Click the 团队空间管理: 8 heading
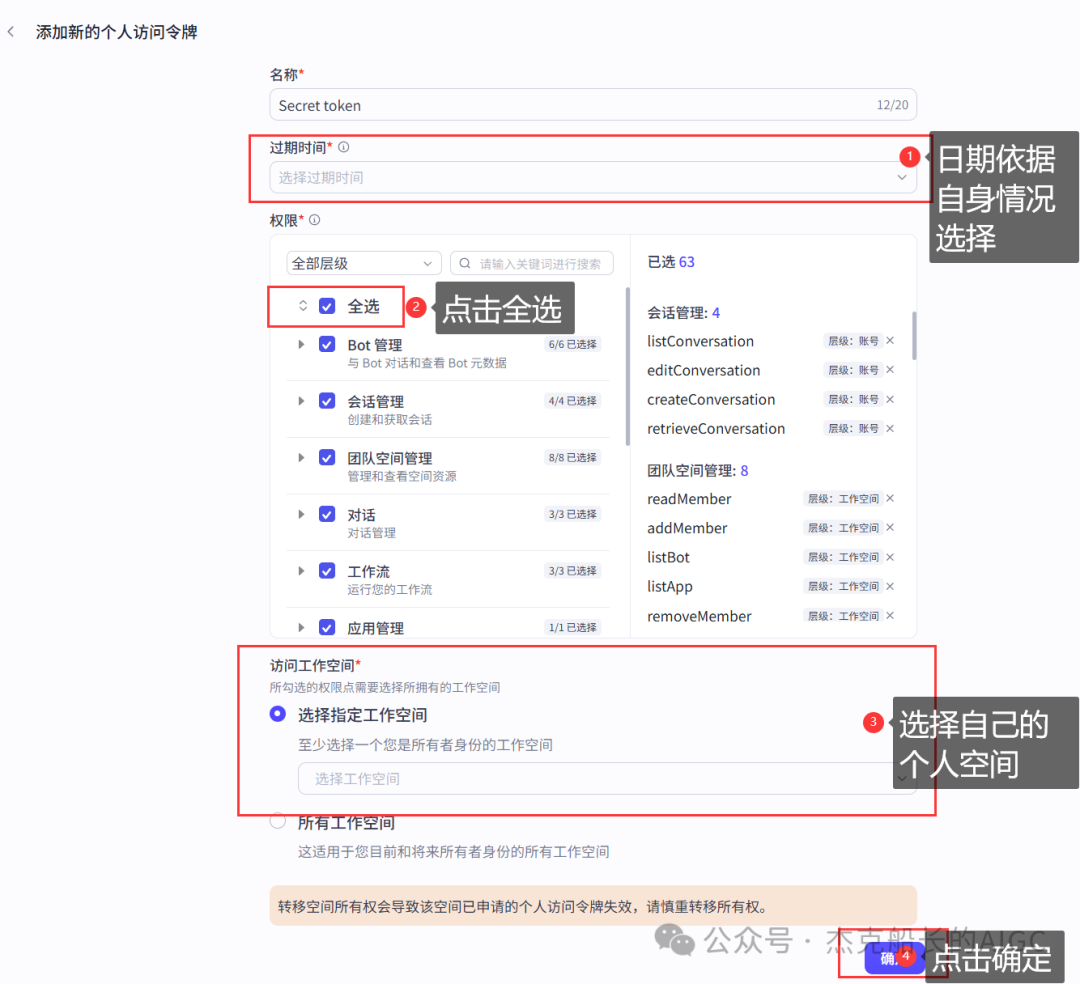Image resolution: width=1080 pixels, height=984 pixels. 698,470
